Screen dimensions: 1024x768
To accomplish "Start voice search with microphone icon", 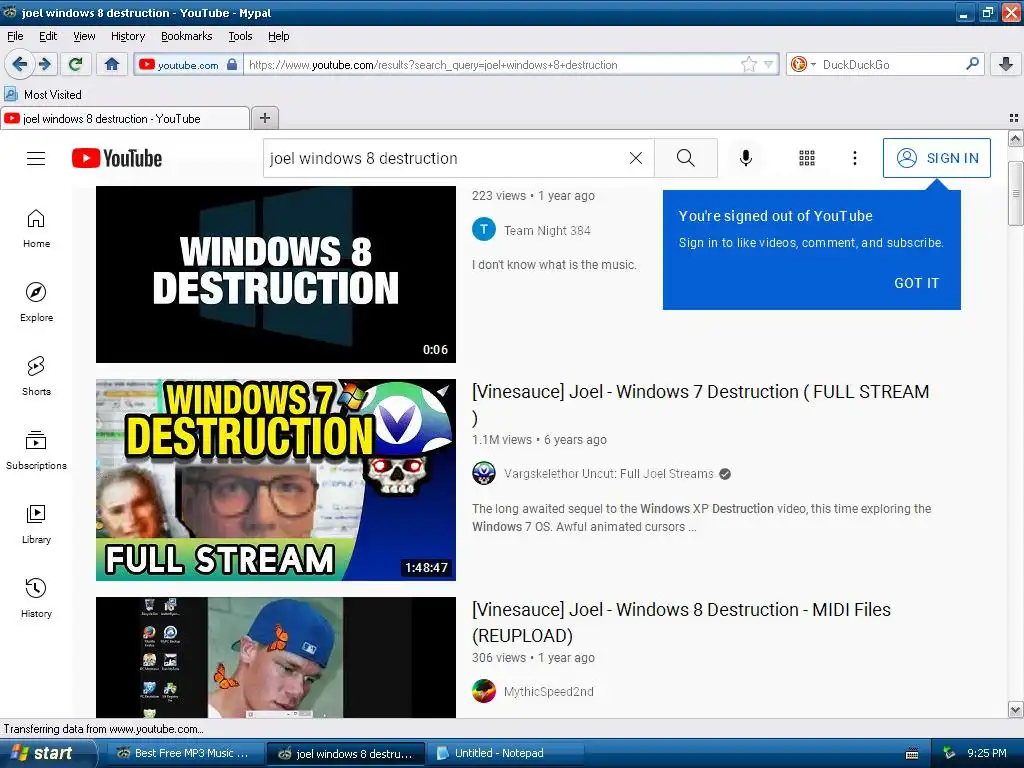I will 746,158.
